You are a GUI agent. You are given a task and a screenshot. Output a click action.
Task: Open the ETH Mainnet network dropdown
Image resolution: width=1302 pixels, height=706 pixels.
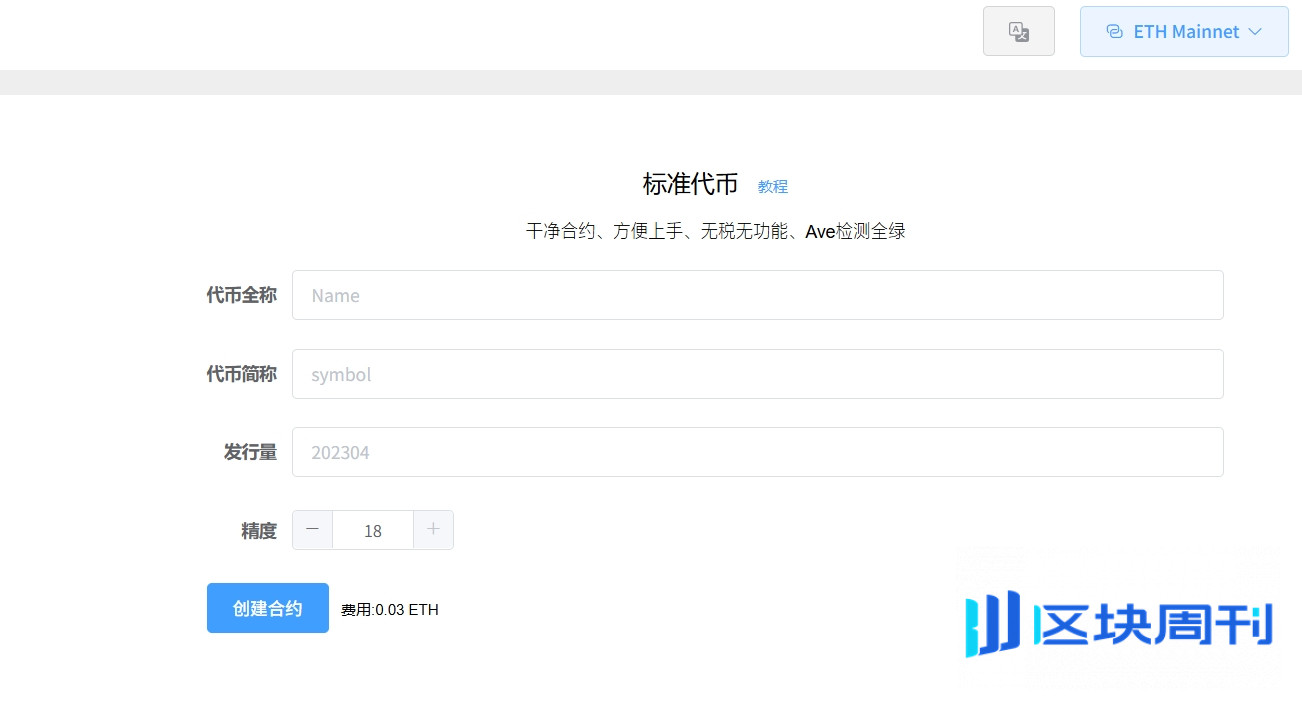(1184, 32)
